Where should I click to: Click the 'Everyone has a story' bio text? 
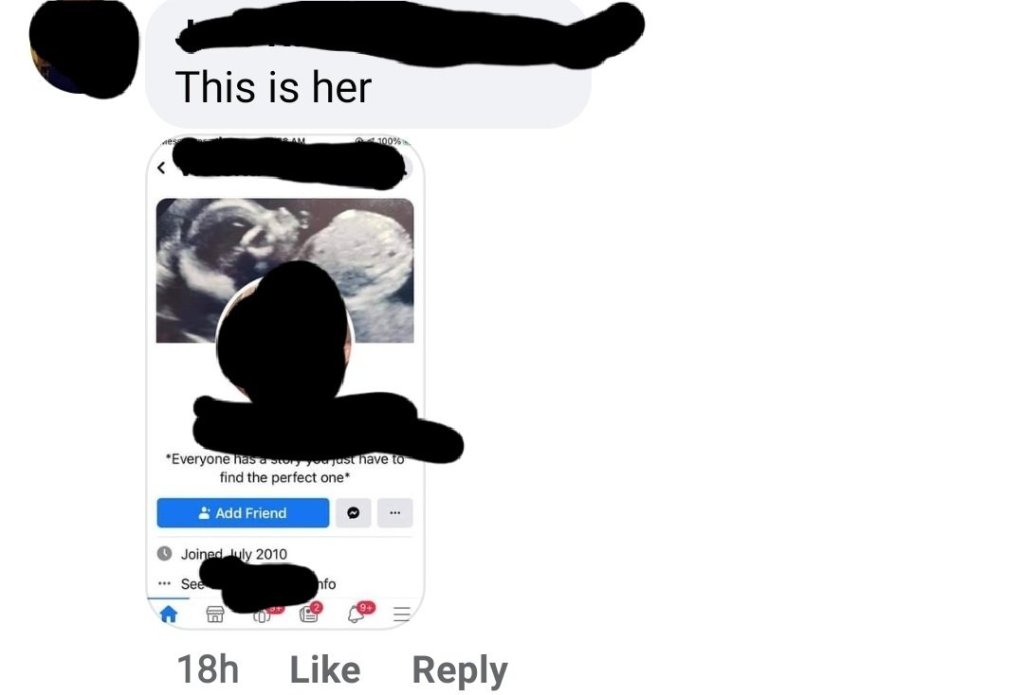pos(285,468)
